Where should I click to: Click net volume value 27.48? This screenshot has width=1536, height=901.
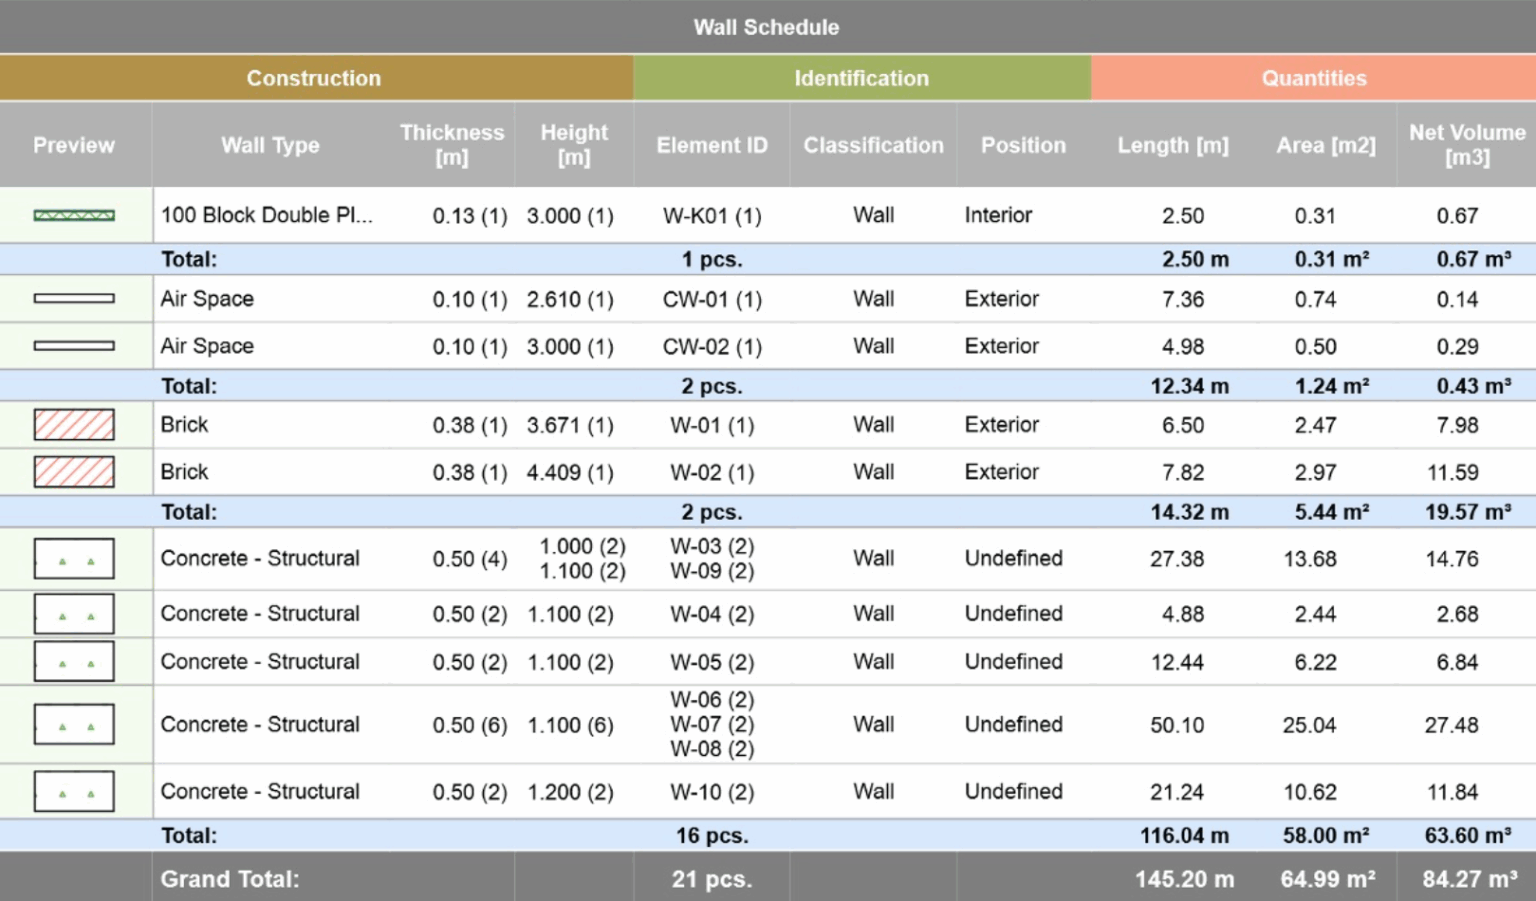point(1452,725)
